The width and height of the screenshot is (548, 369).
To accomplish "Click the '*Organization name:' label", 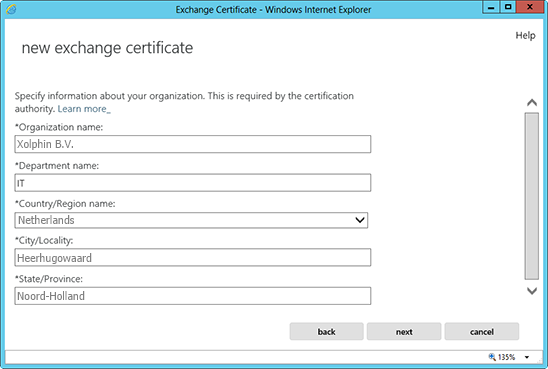I will point(59,127).
